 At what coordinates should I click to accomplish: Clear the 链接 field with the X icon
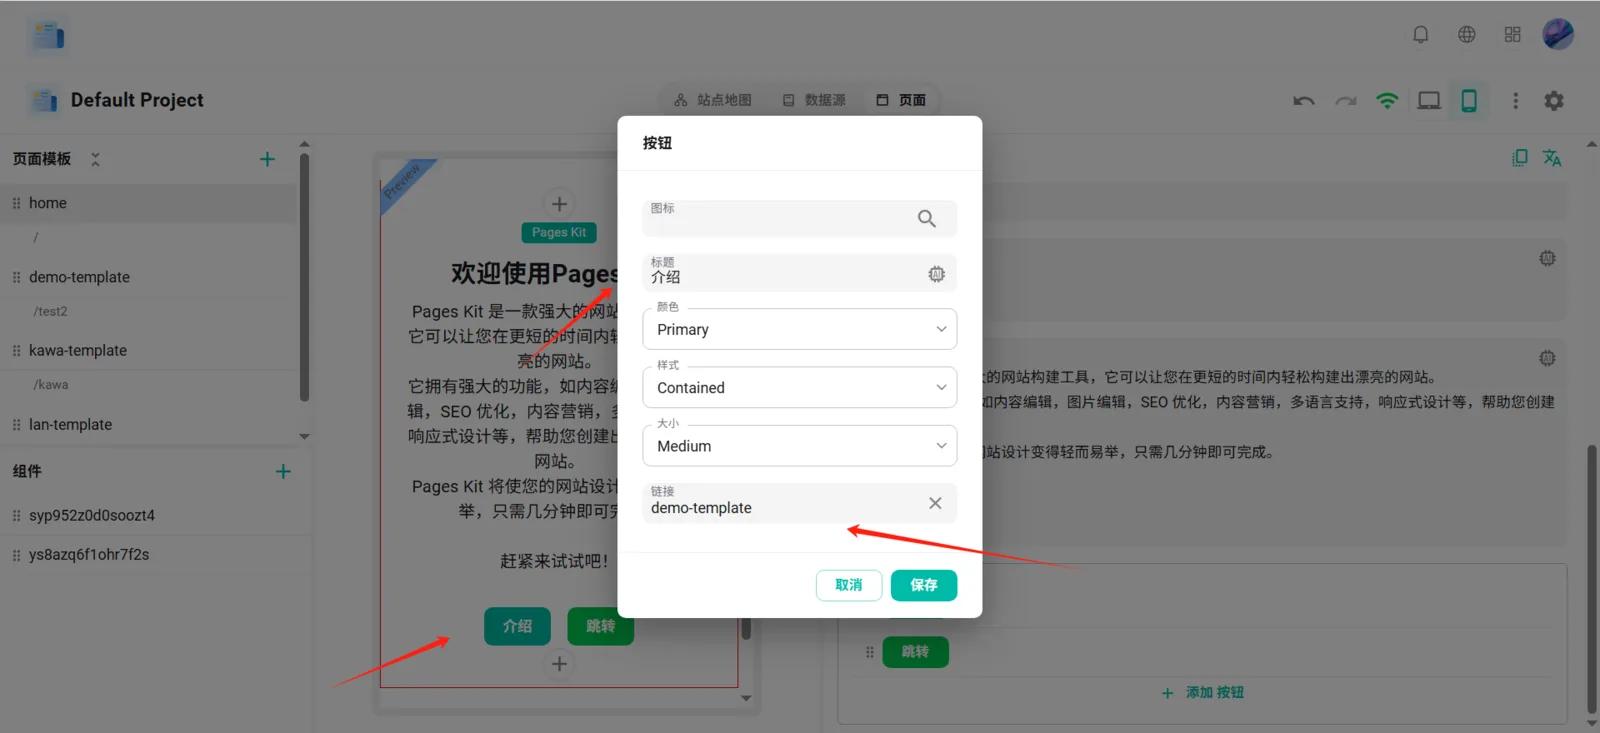point(935,503)
